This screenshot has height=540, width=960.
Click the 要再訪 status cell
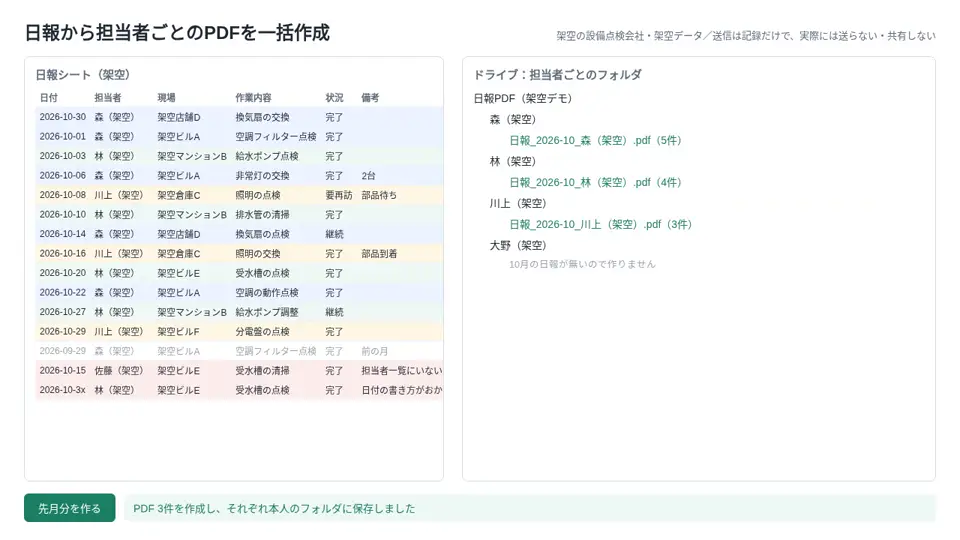point(339,195)
